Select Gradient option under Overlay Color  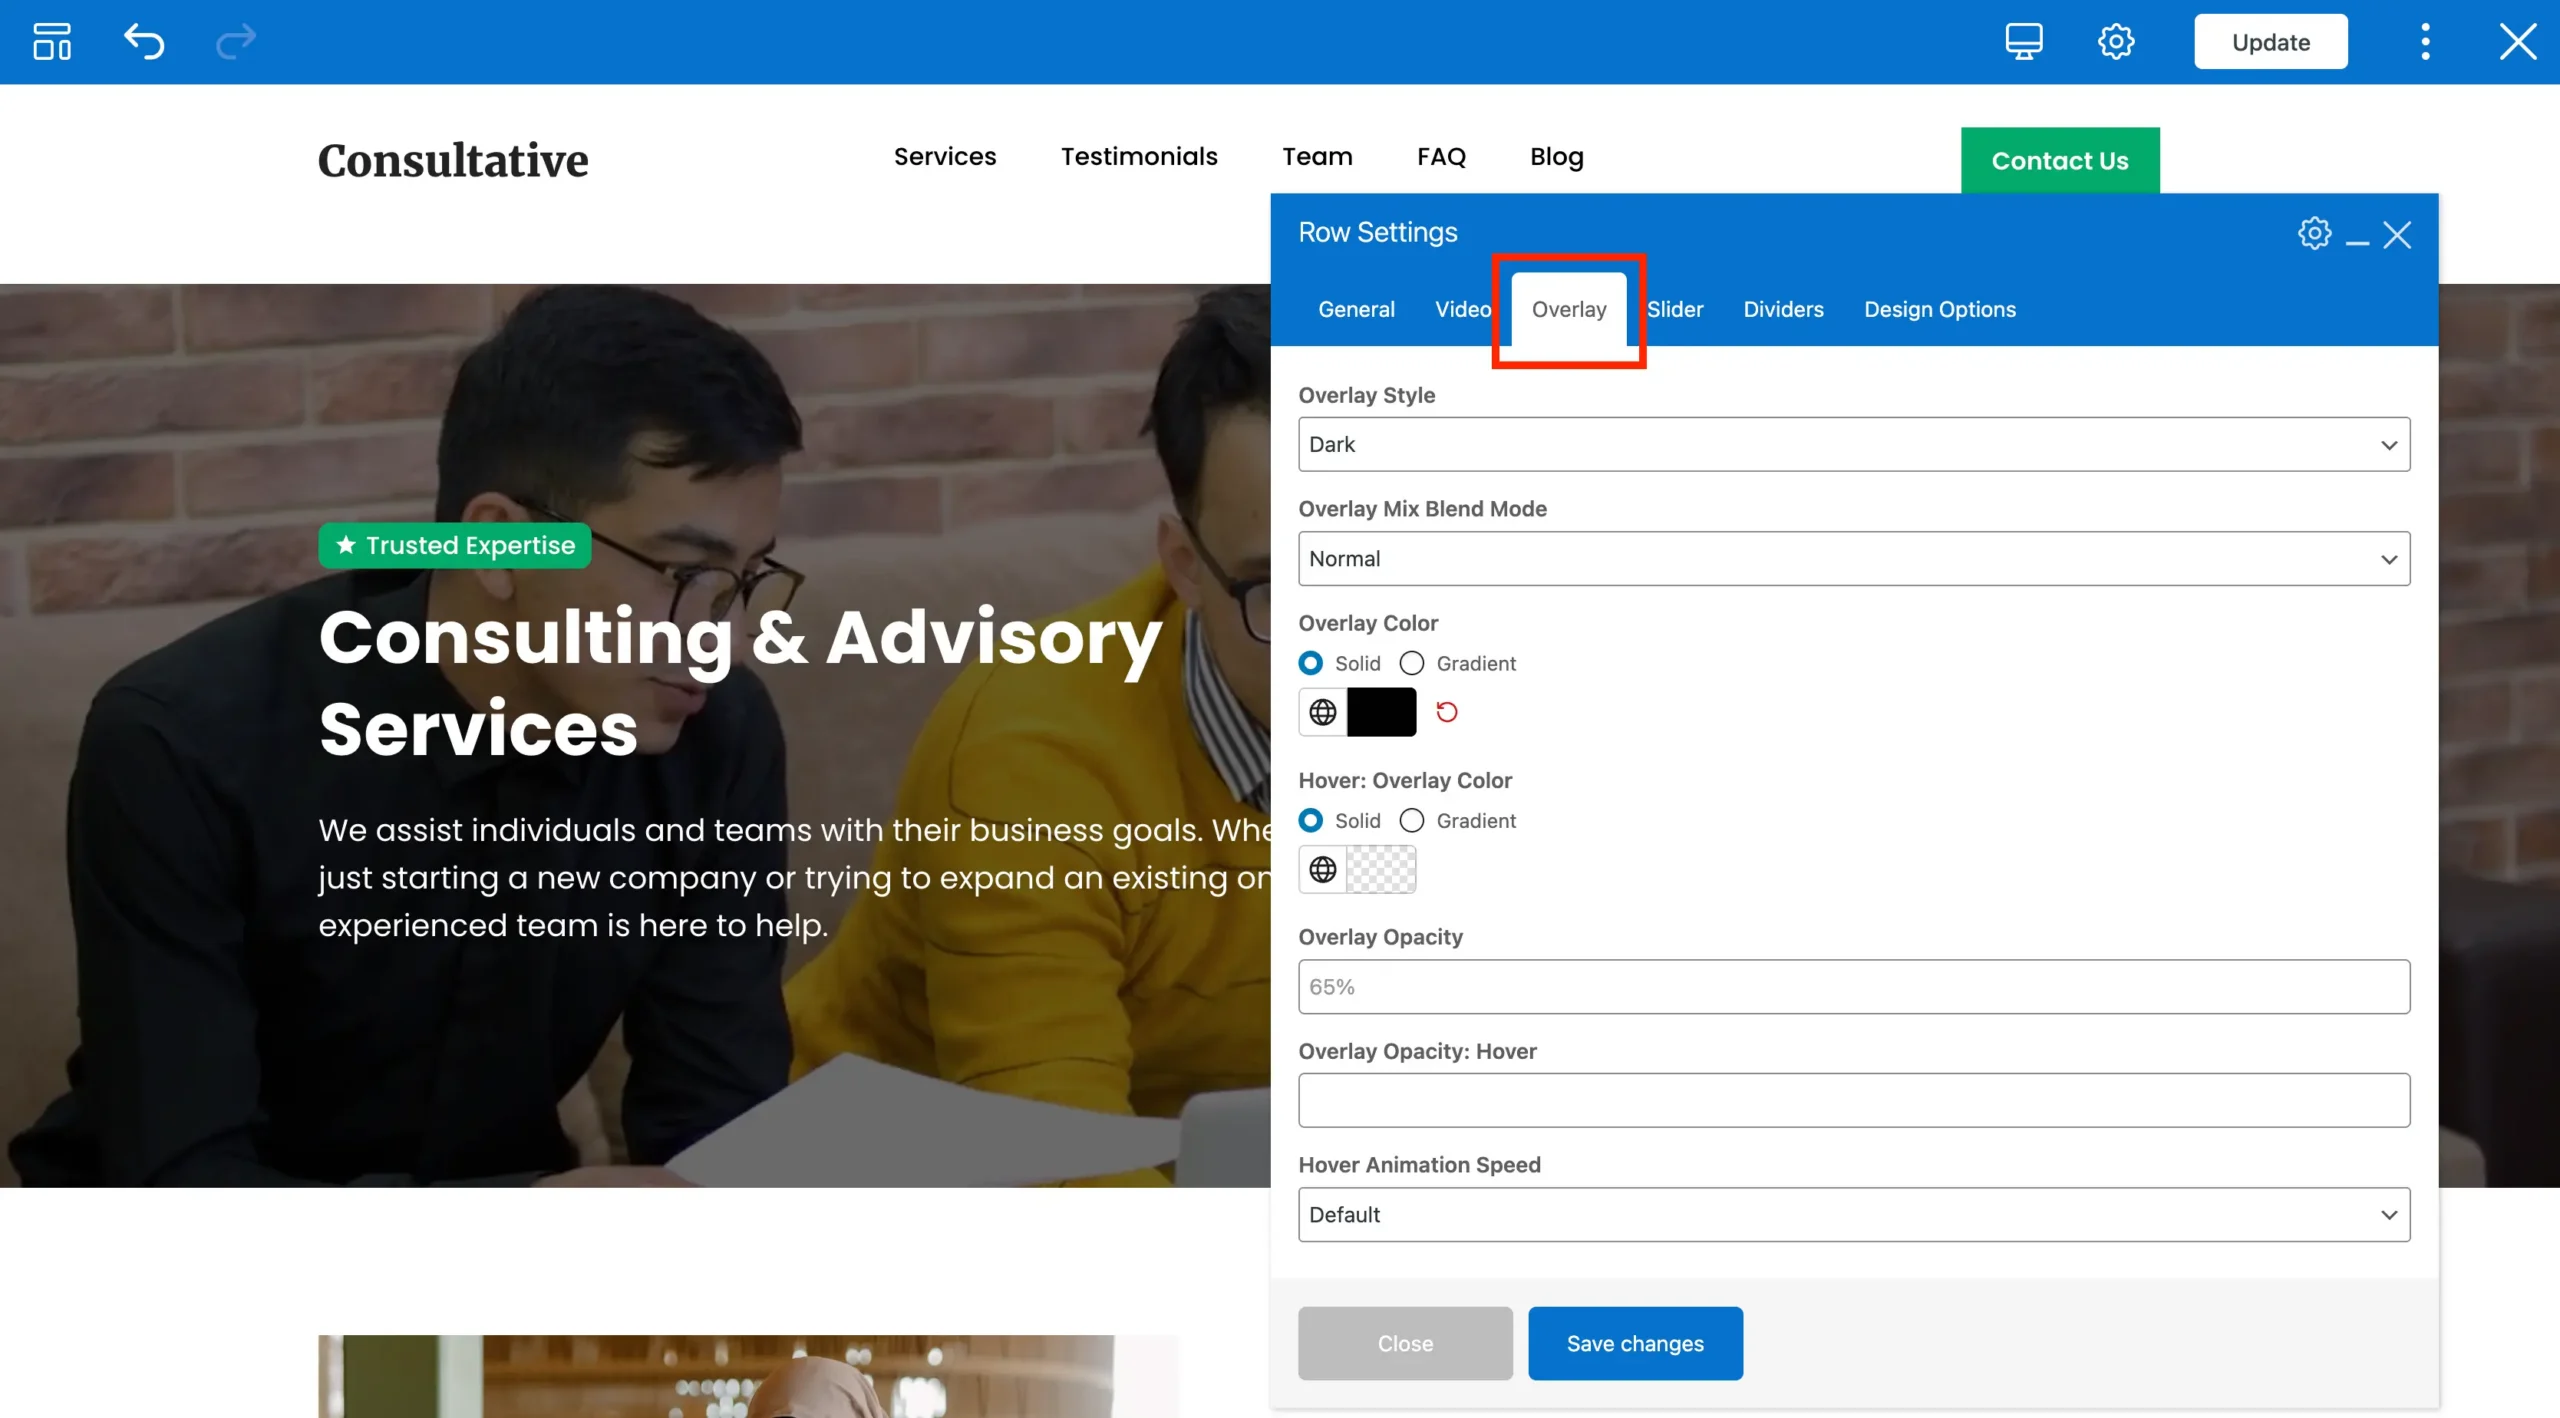tap(1412, 664)
